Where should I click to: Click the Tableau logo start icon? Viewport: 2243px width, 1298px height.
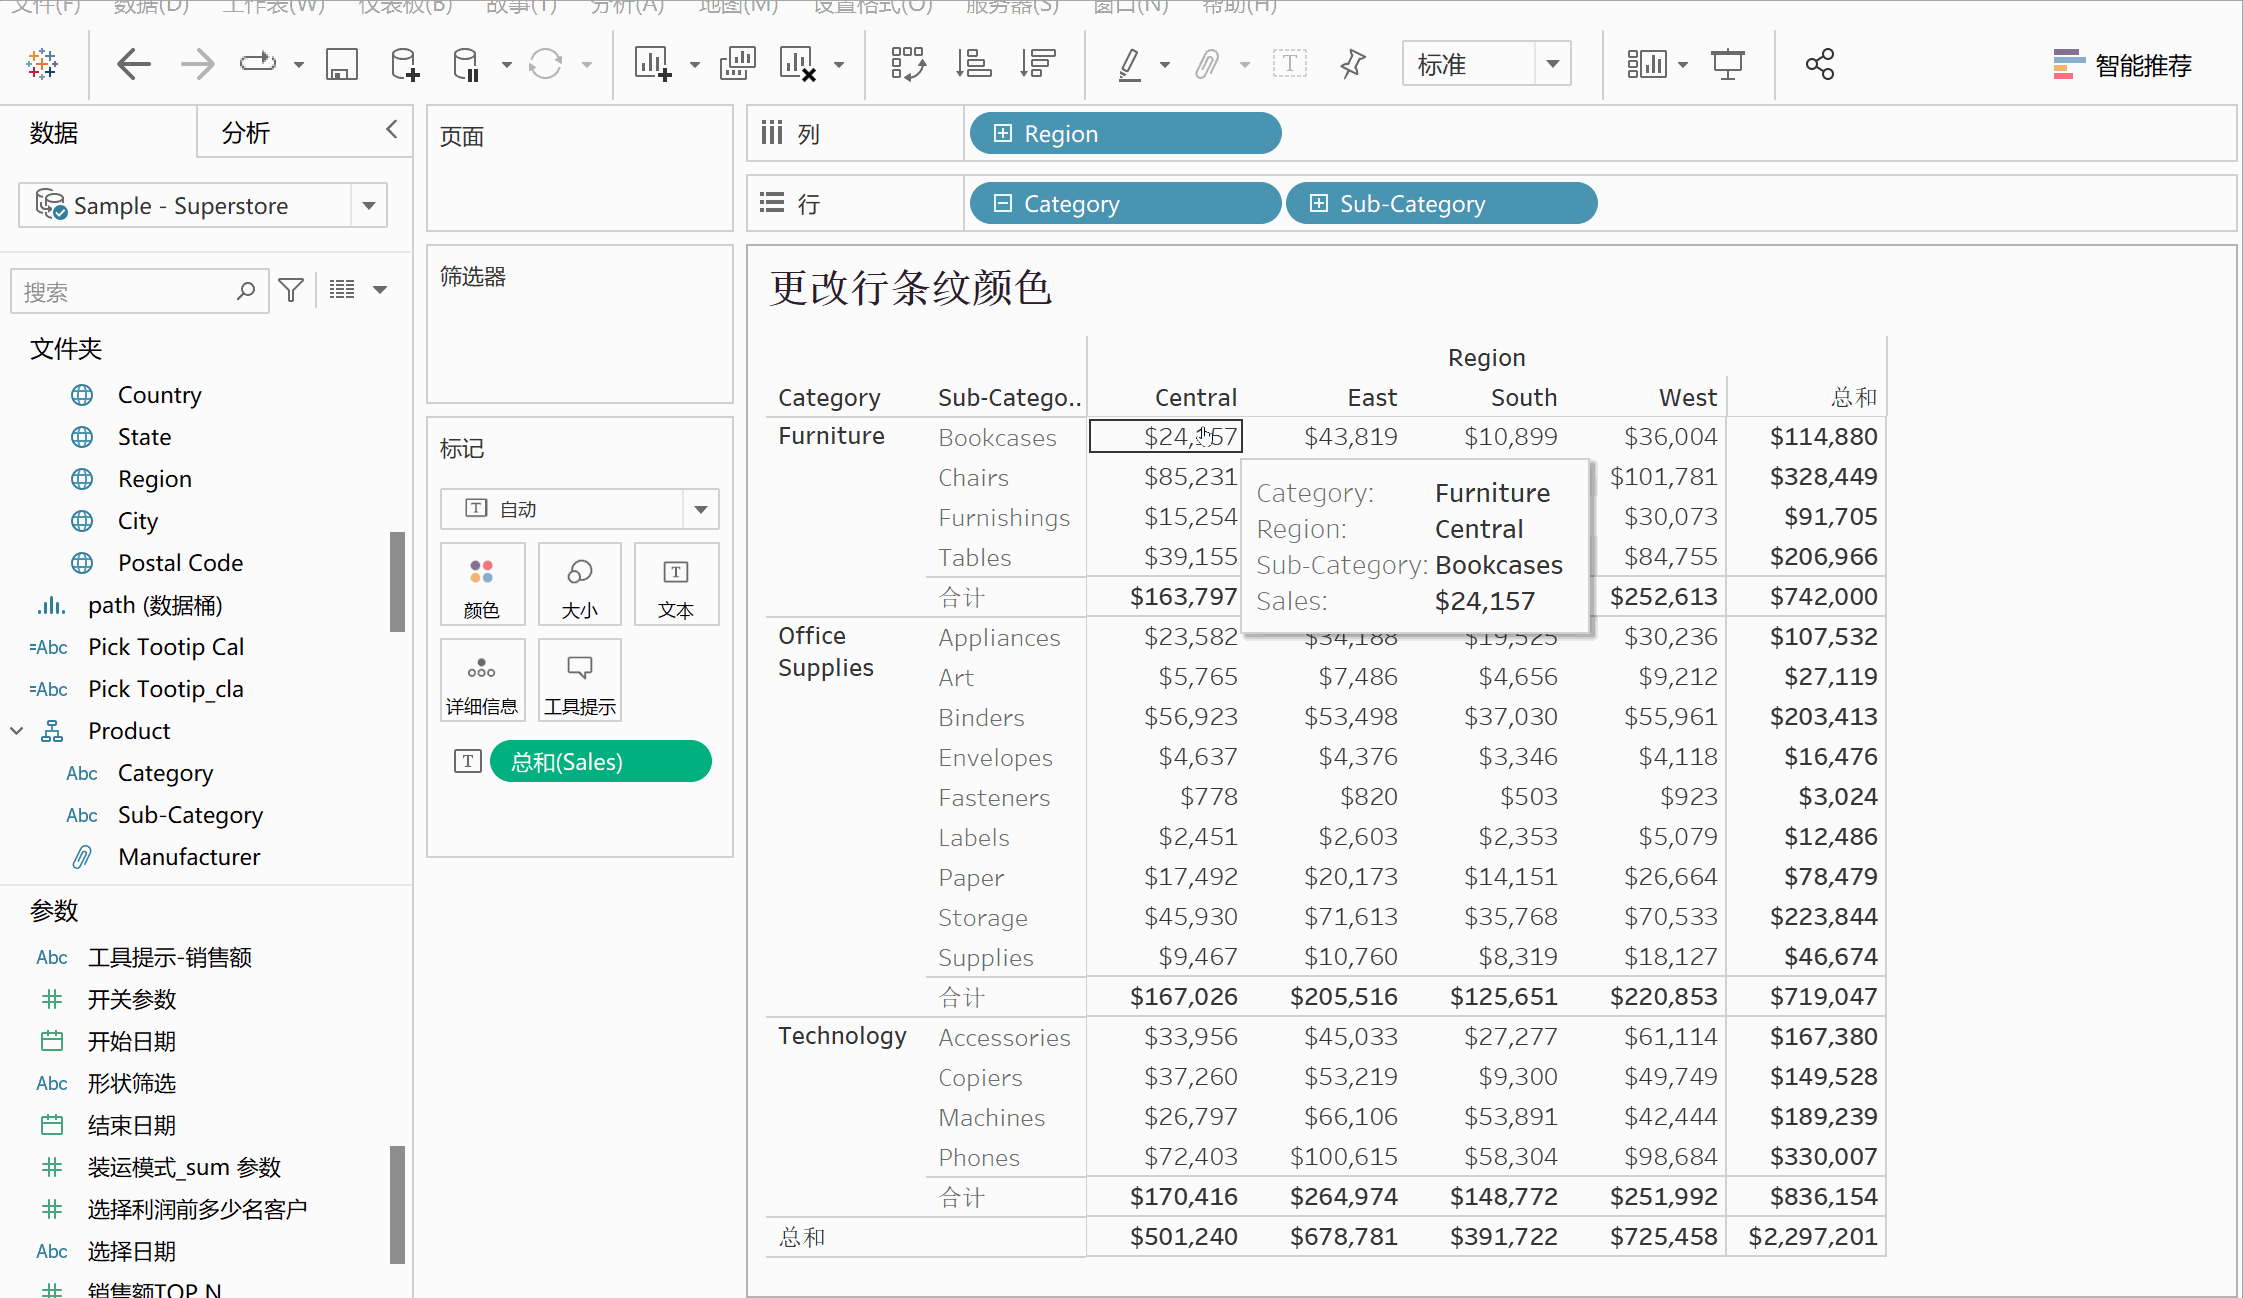pos(42,64)
